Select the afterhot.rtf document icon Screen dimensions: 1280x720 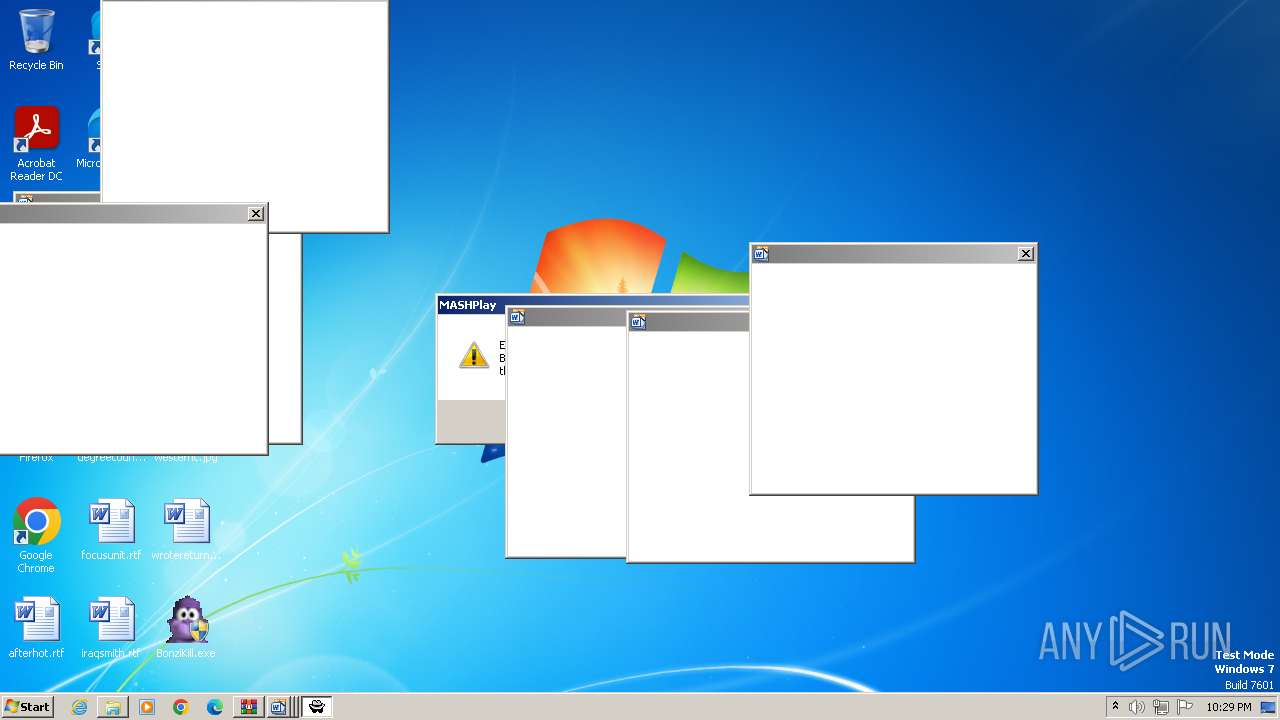(x=36, y=628)
